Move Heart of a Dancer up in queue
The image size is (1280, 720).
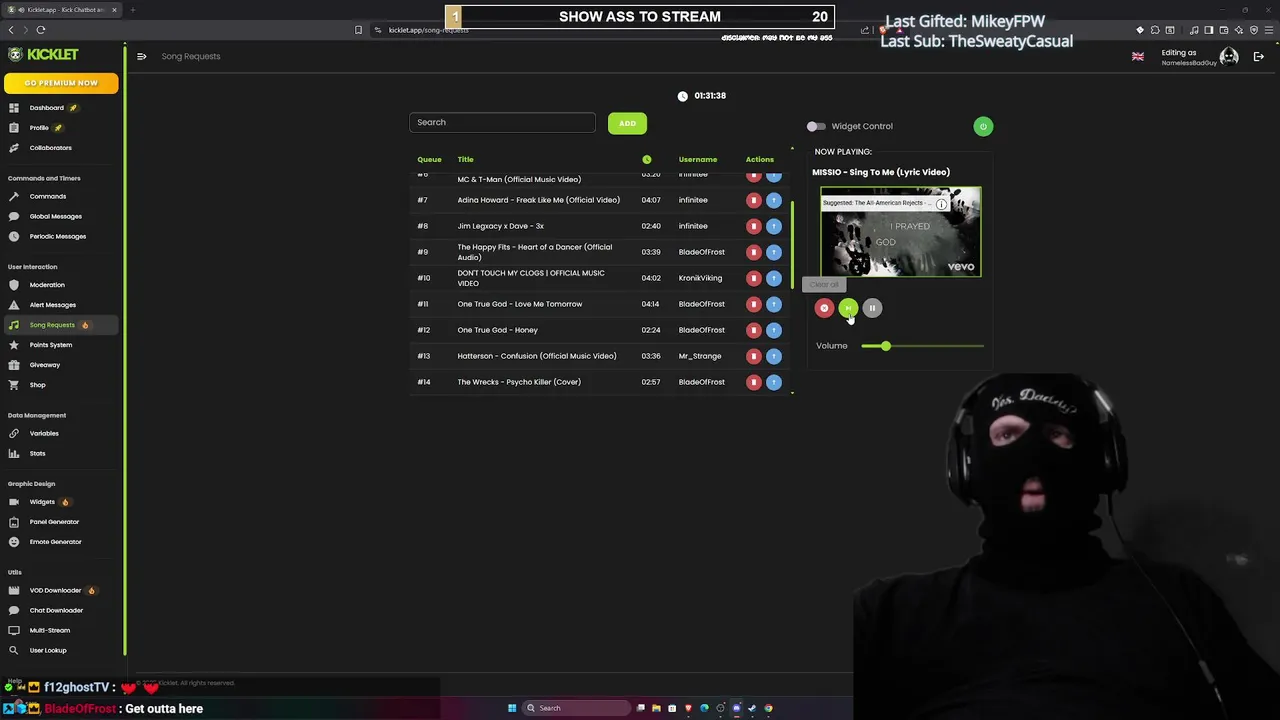(774, 252)
